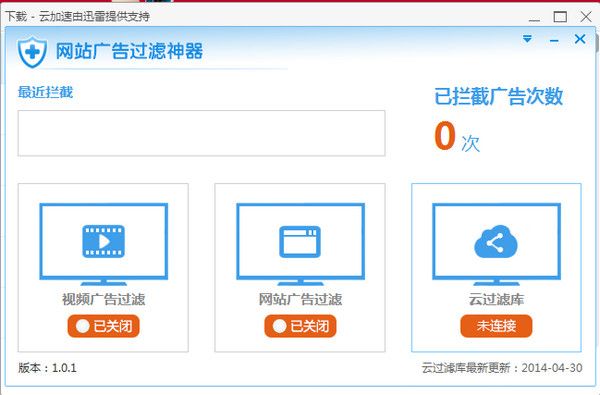This screenshot has height=395, width=600.
Task: Click the shield logo icon
Action: pos(32,52)
